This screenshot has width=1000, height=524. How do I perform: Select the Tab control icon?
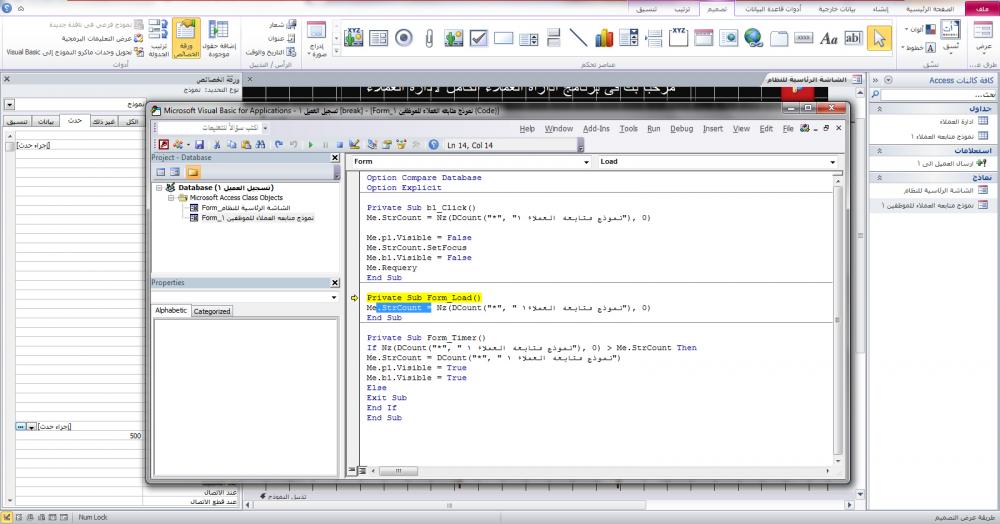[779, 38]
